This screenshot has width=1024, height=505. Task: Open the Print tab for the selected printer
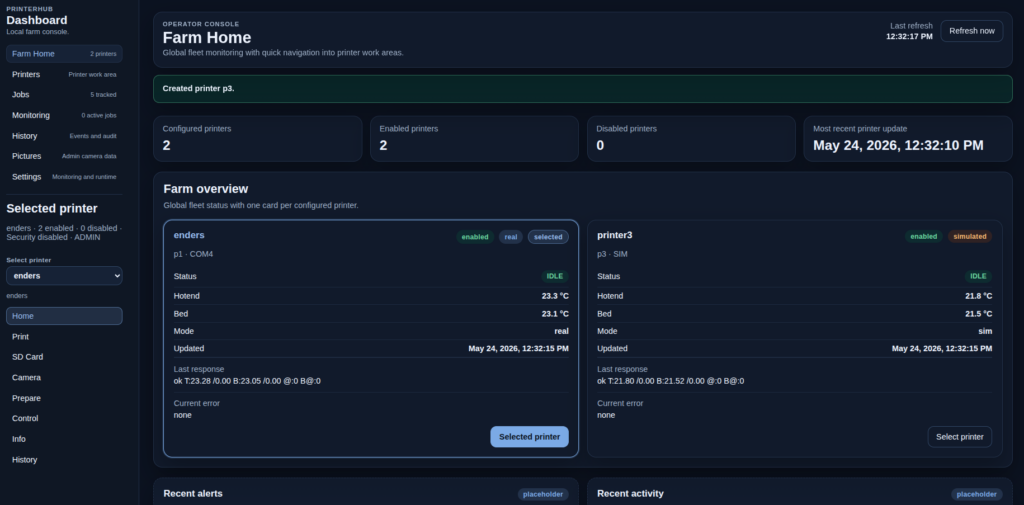pos(64,336)
